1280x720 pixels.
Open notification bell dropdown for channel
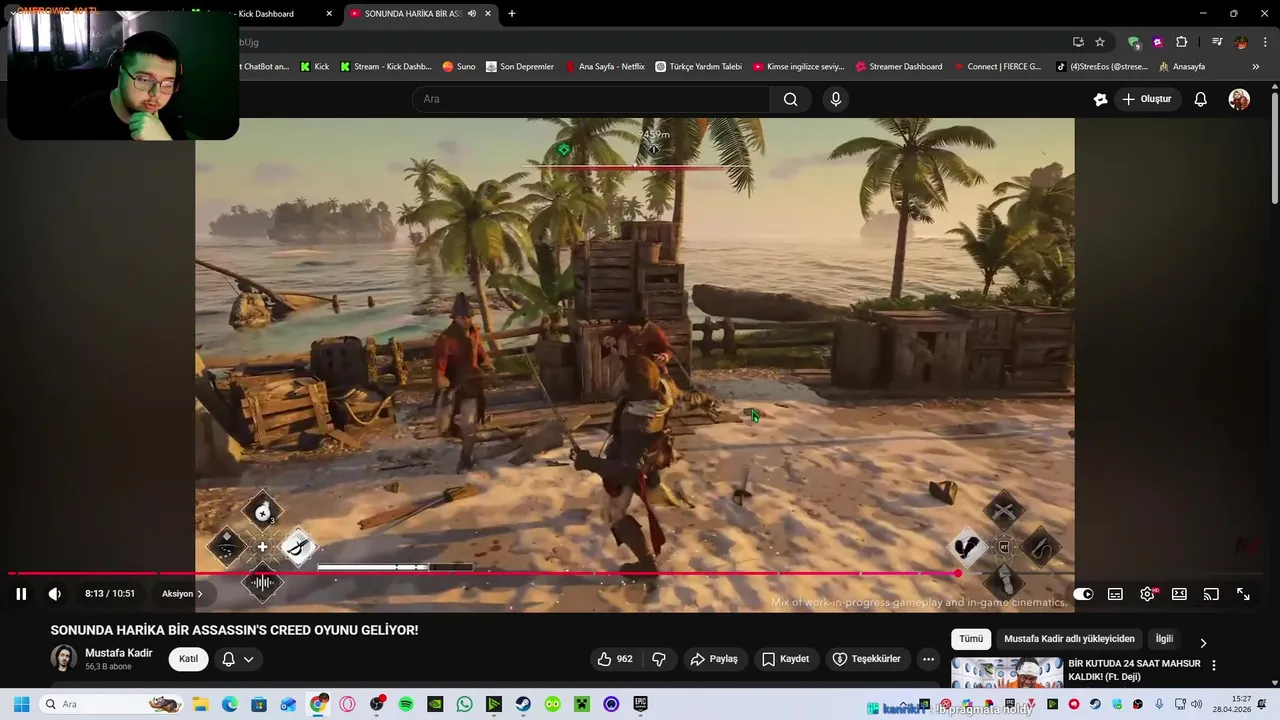tap(238, 659)
